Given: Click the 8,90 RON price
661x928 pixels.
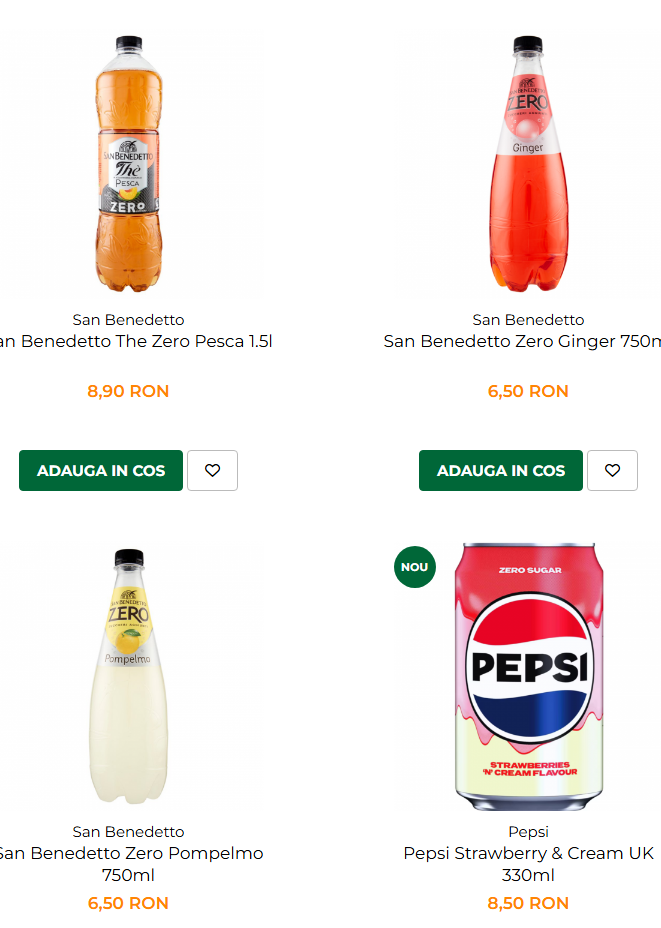Looking at the screenshot, I should [x=128, y=391].
